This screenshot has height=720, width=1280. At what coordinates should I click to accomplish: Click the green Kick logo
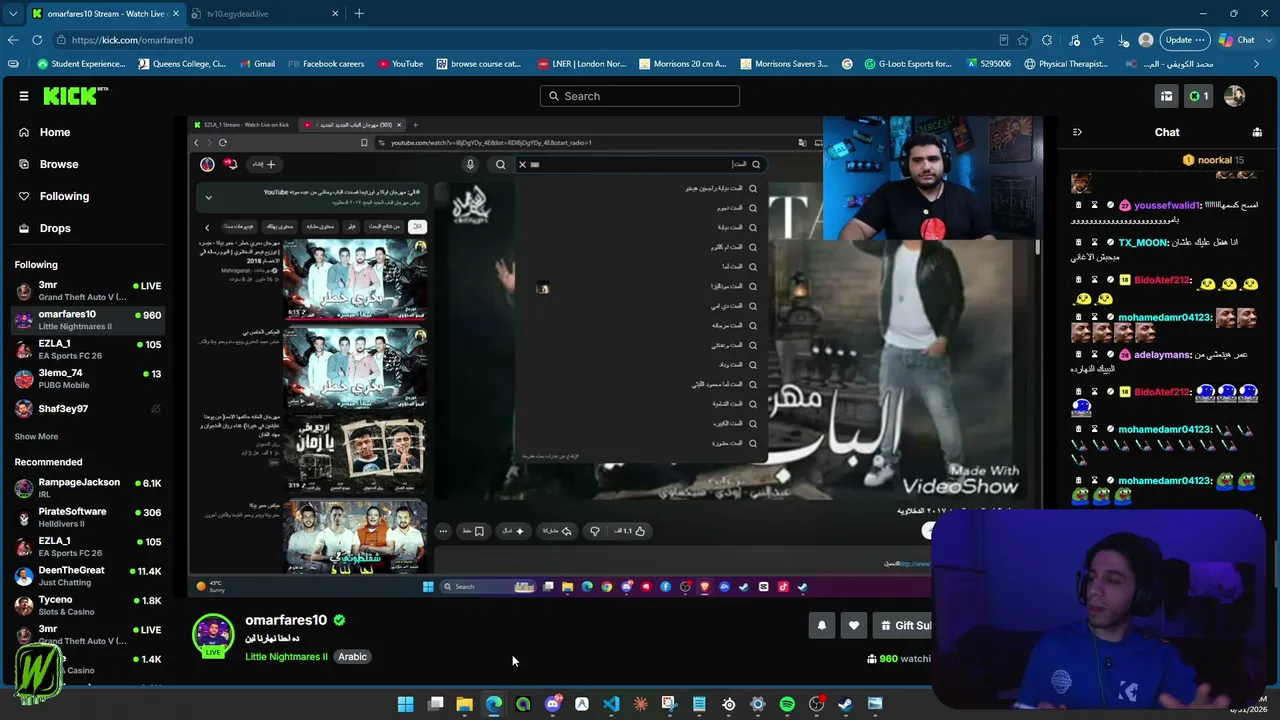tap(76, 96)
